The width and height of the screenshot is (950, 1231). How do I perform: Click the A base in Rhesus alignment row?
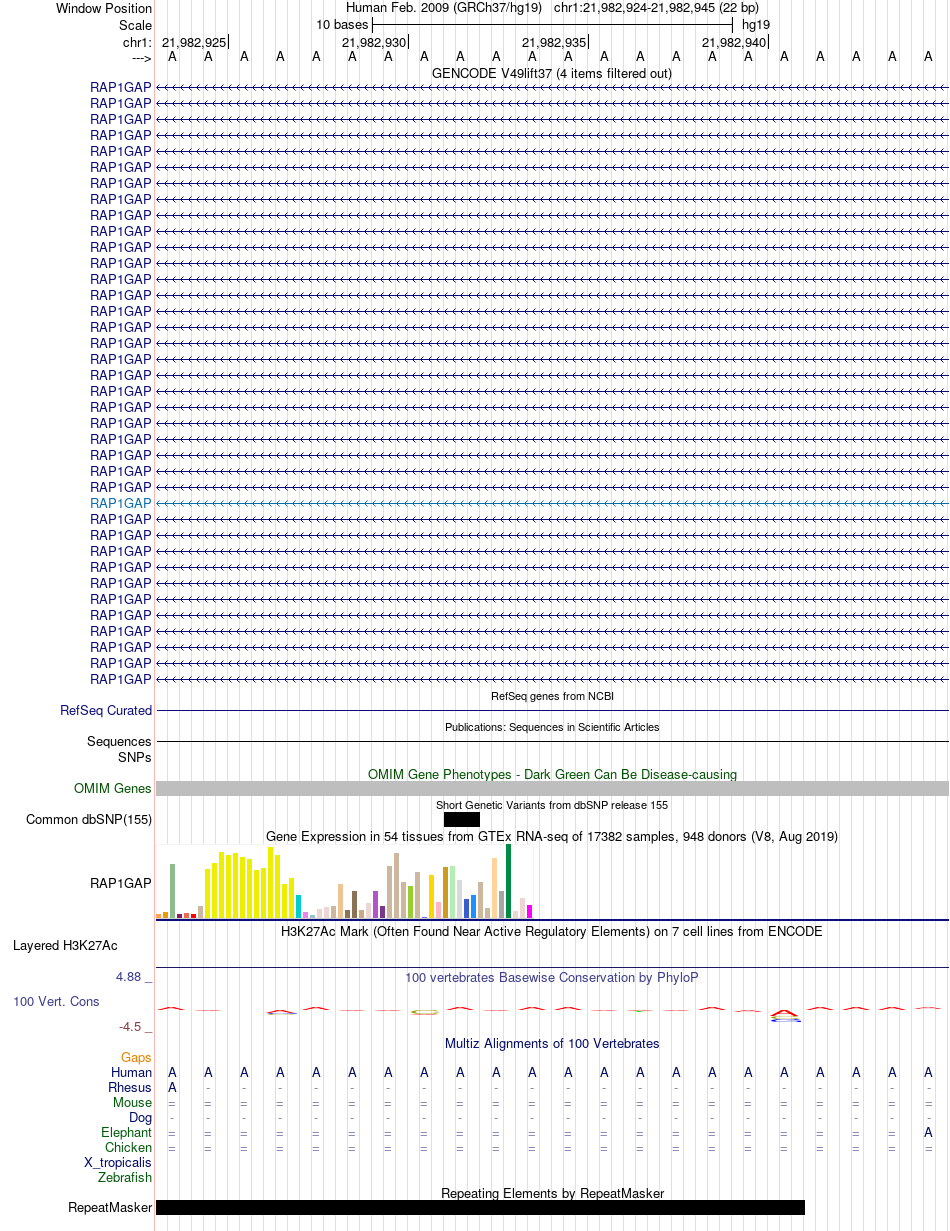[x=172, y=1087]
